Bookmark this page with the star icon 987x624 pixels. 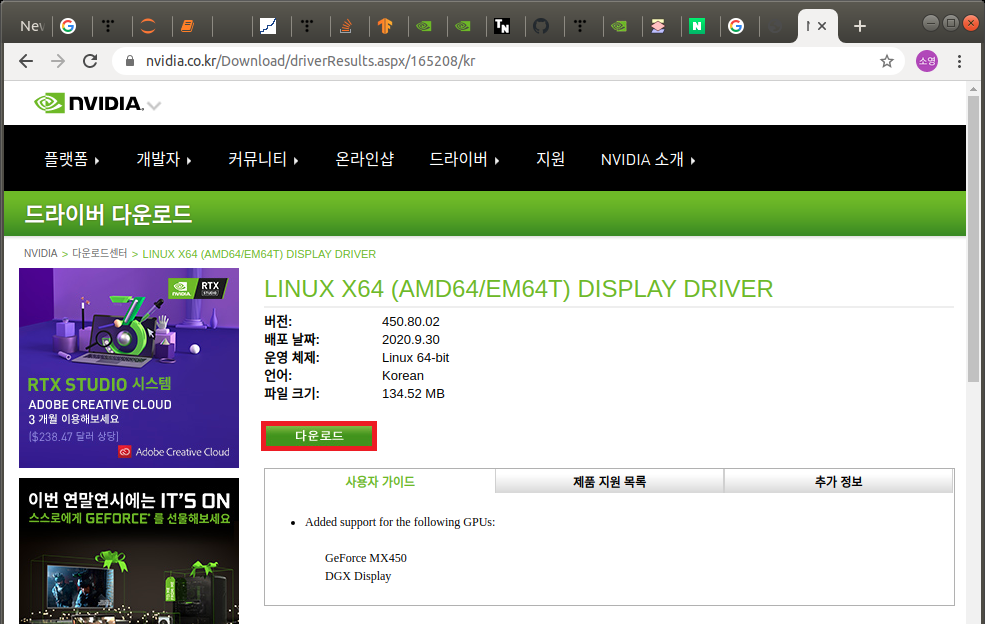point(887,61)
